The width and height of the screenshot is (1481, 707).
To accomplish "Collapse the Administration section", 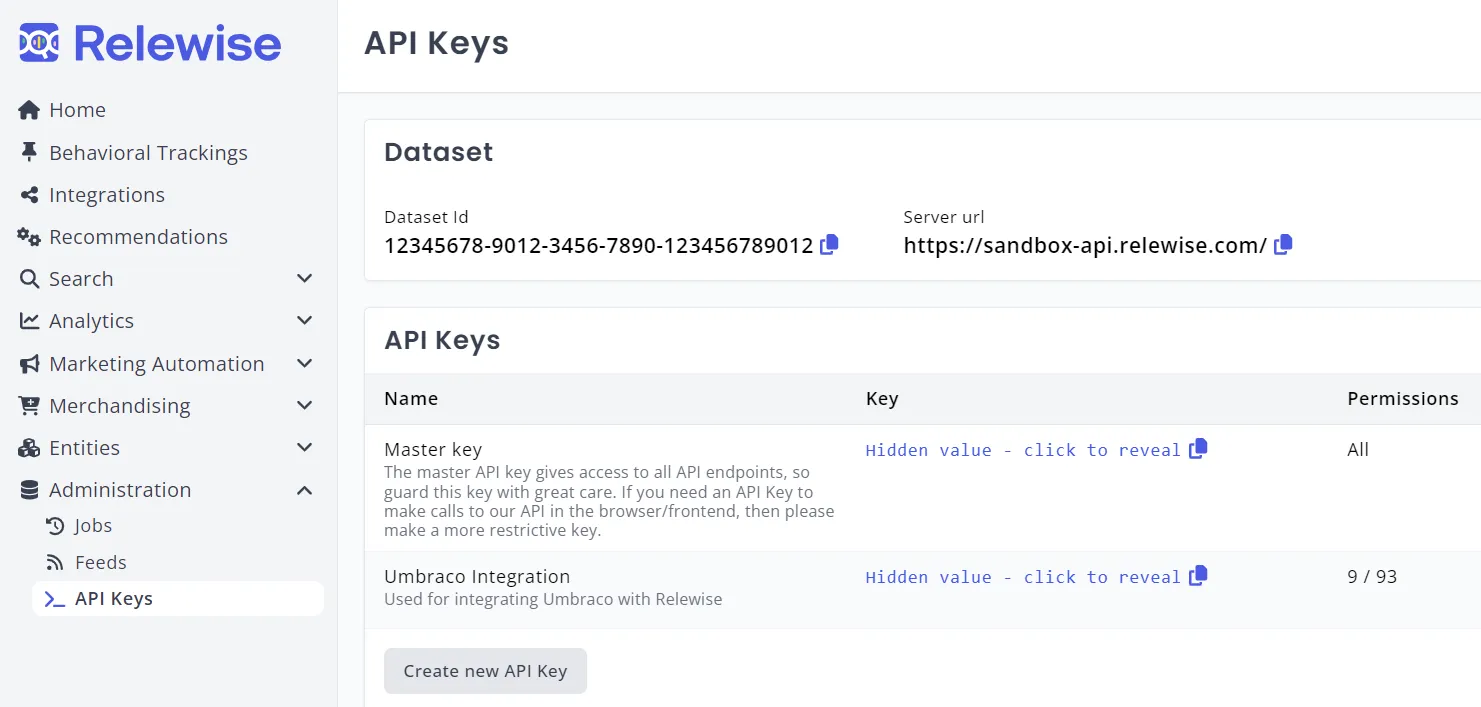I will (305, 490).
